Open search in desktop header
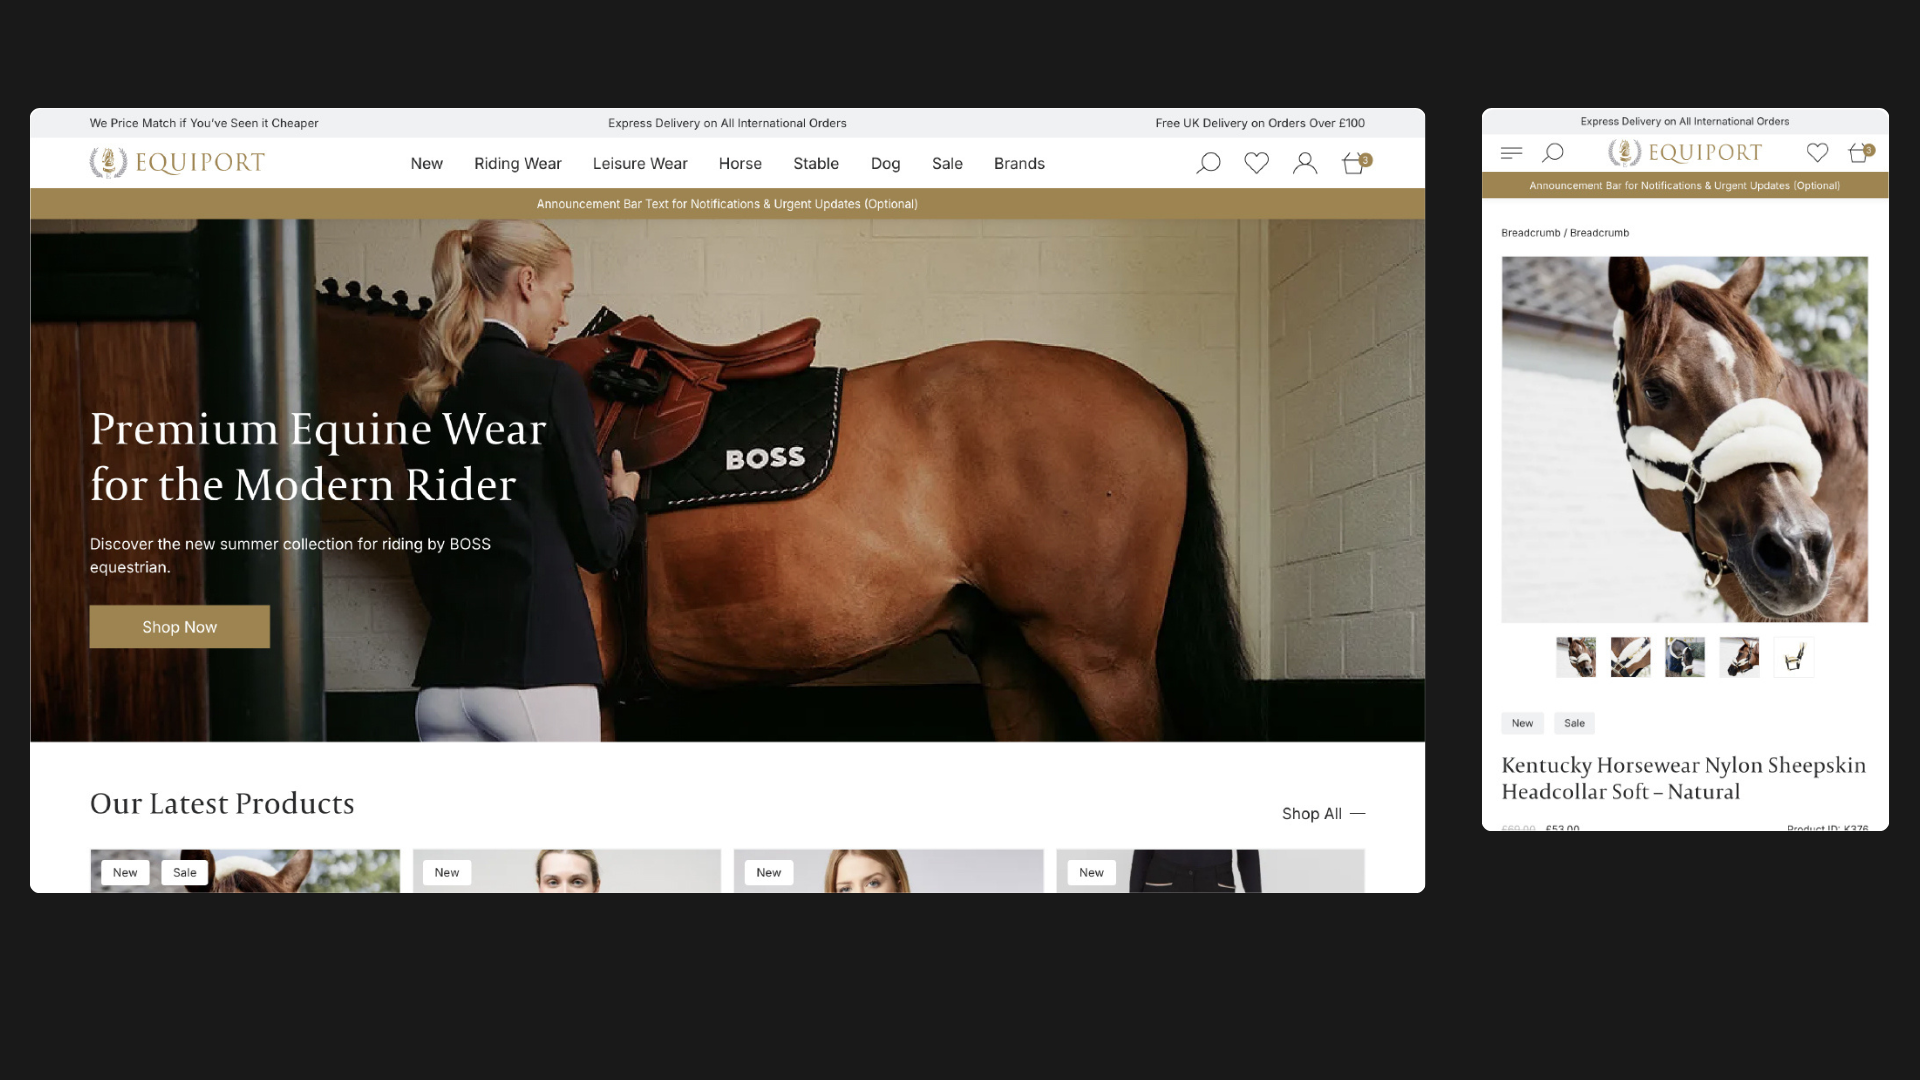 coord(1208,163)
